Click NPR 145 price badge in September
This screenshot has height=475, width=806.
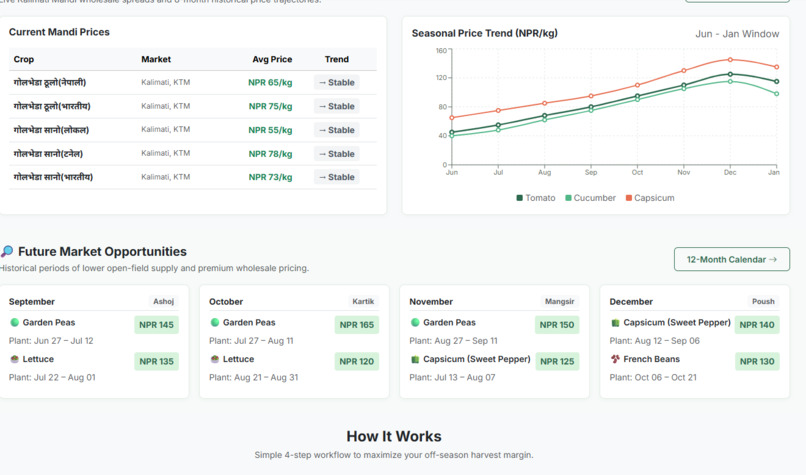(x=156, y=325)
